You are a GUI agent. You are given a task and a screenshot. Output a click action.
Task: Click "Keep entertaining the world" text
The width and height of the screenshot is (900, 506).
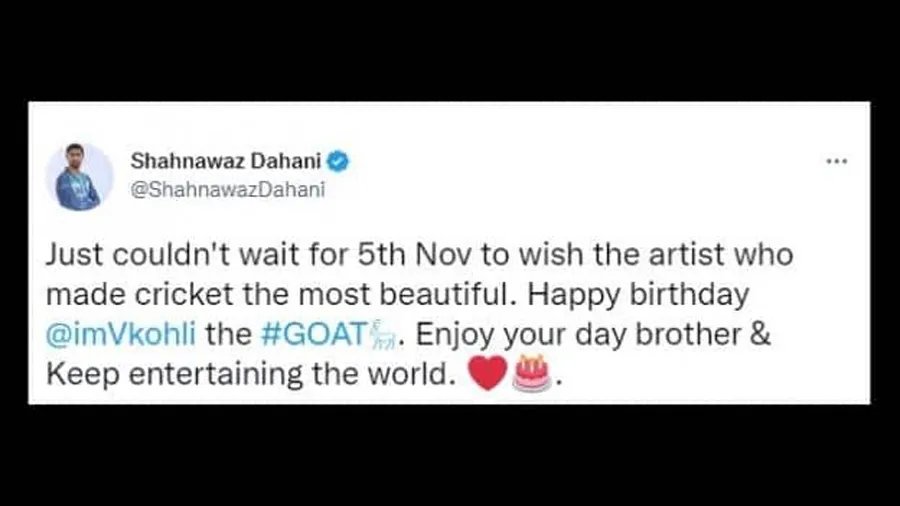pyautogui.click(x=248, y=375)
